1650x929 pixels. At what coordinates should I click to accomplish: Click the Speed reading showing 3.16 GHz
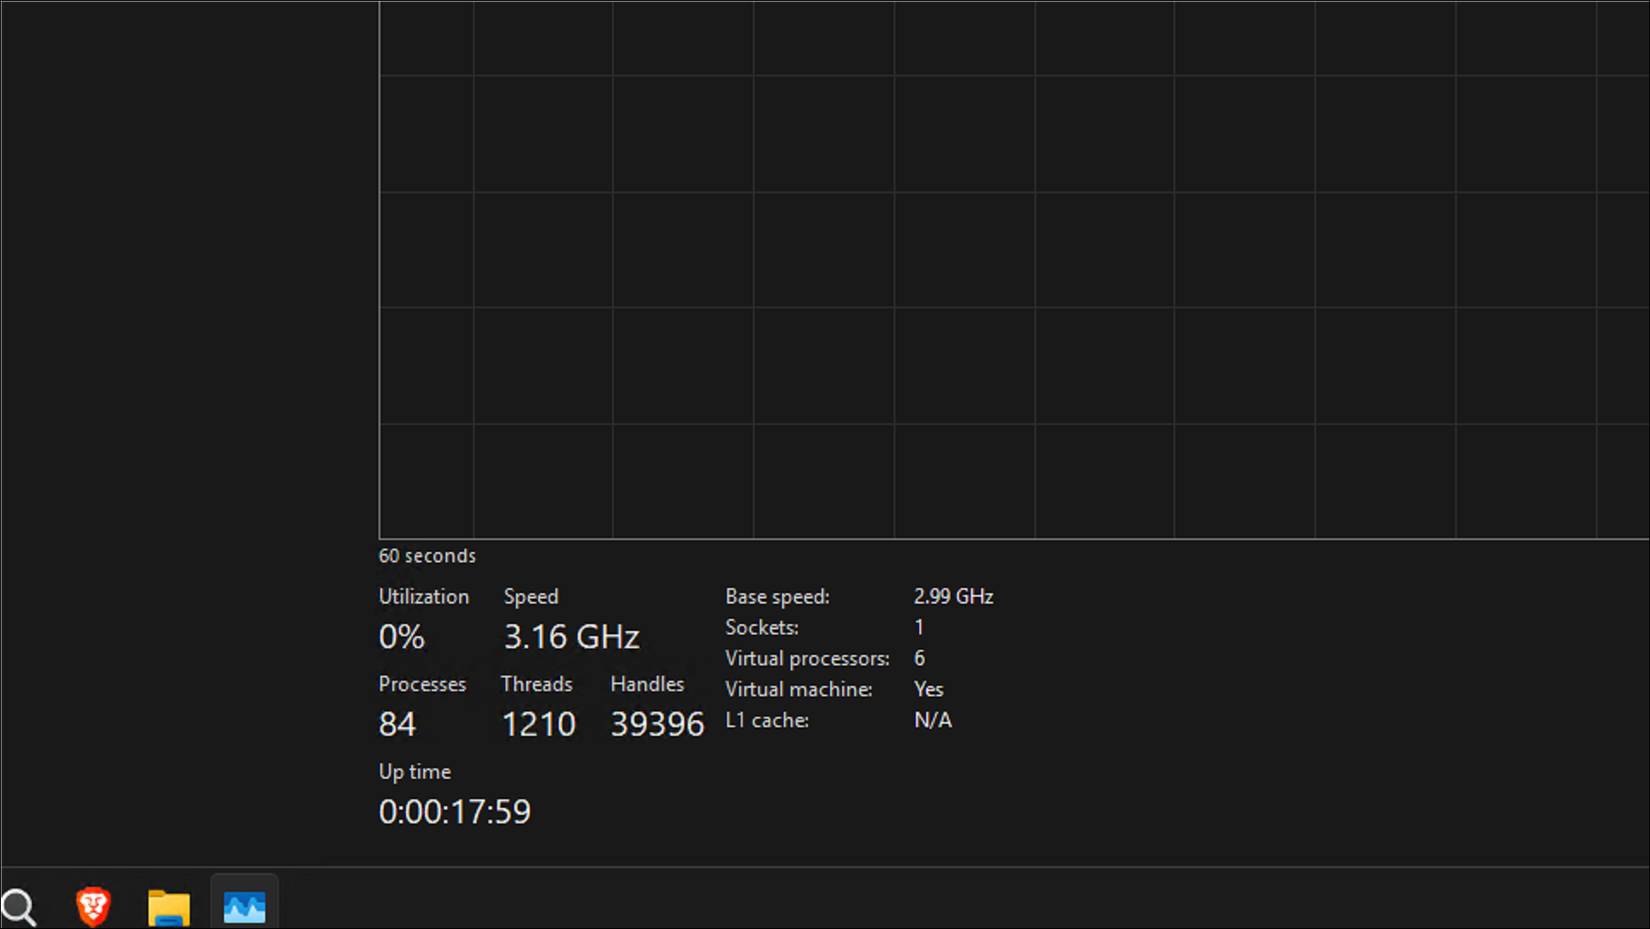coord(571,636)
